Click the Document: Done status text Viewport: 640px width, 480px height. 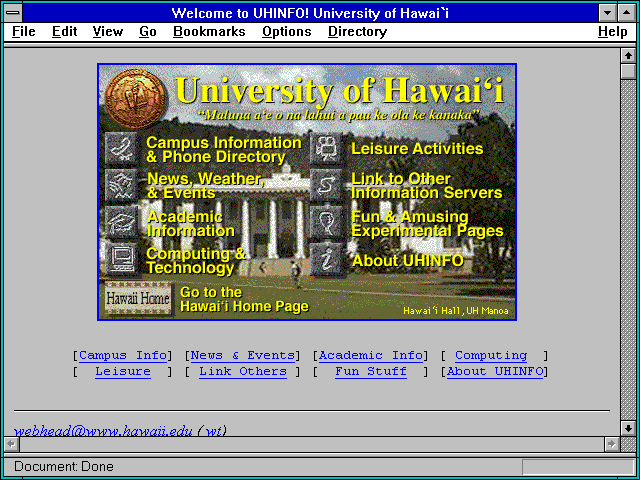click(x=64, y=466)
